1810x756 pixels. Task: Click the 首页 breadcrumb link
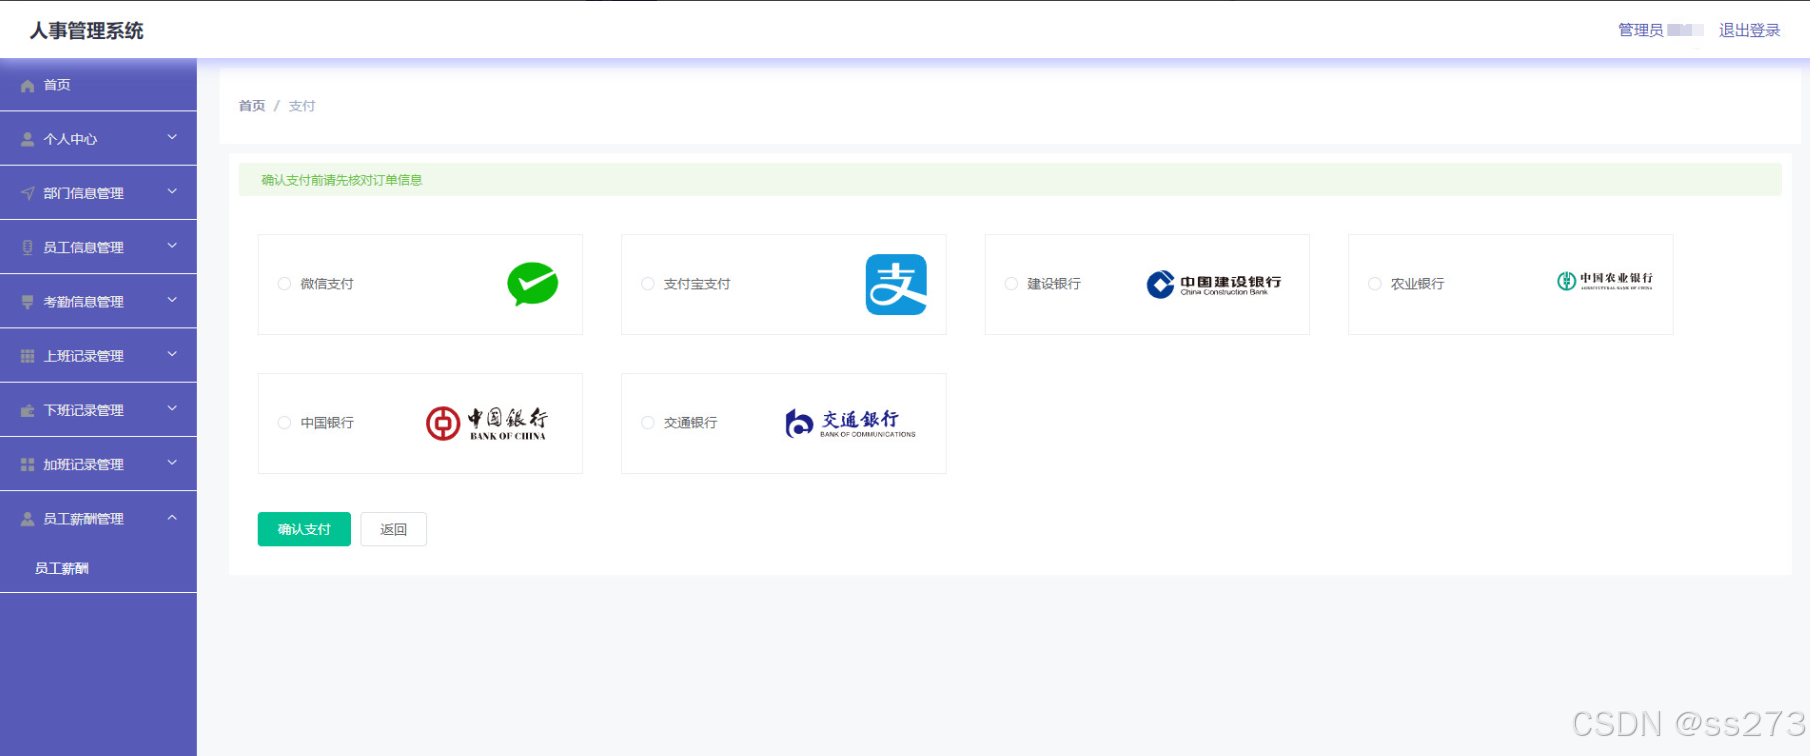252,106
